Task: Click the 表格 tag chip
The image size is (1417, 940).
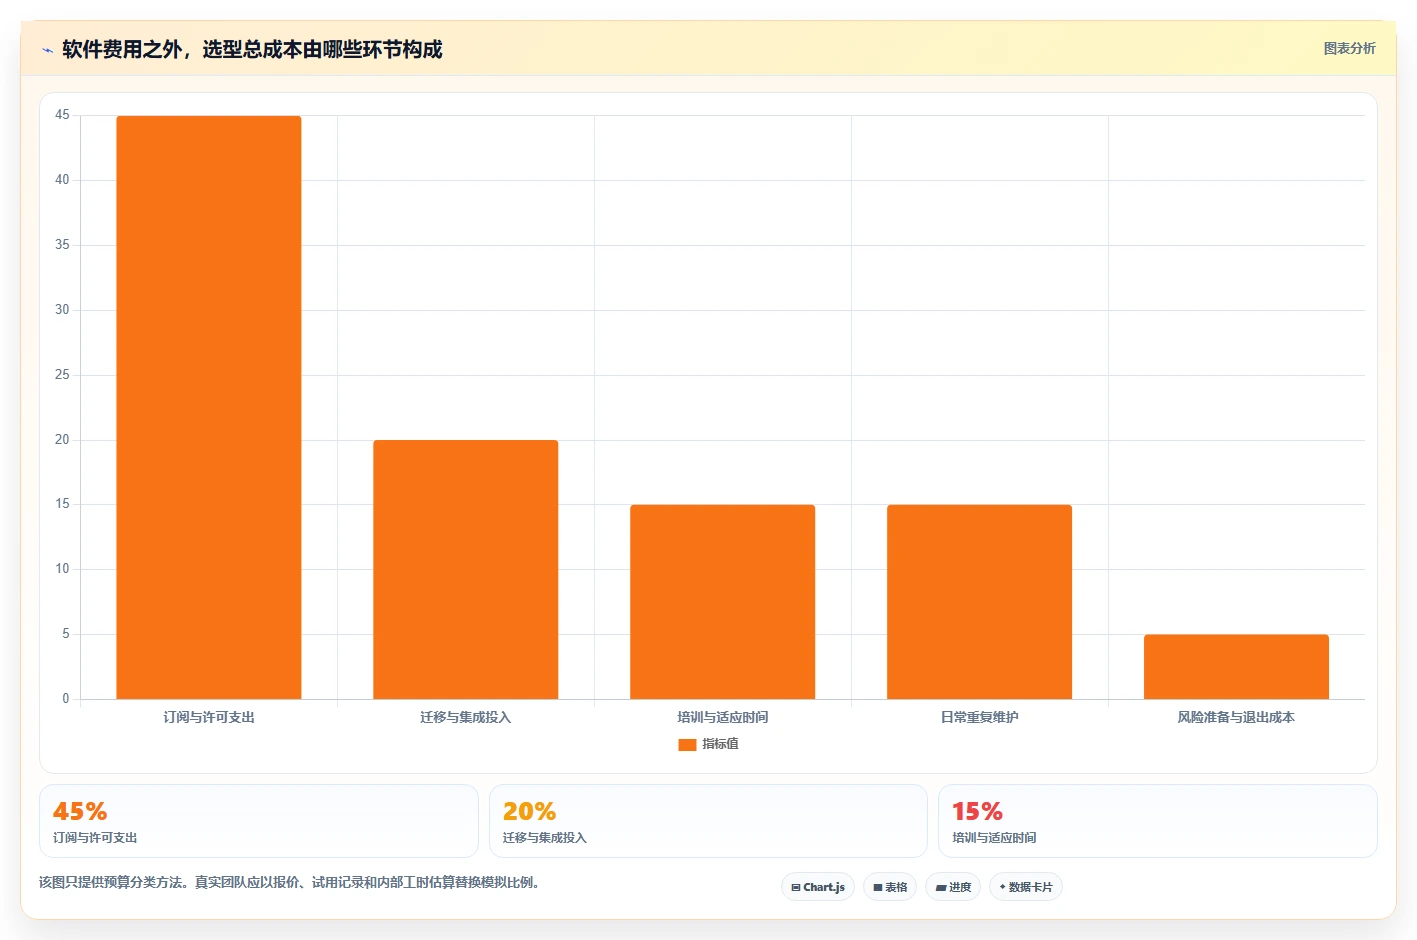Action: (890, 887)
